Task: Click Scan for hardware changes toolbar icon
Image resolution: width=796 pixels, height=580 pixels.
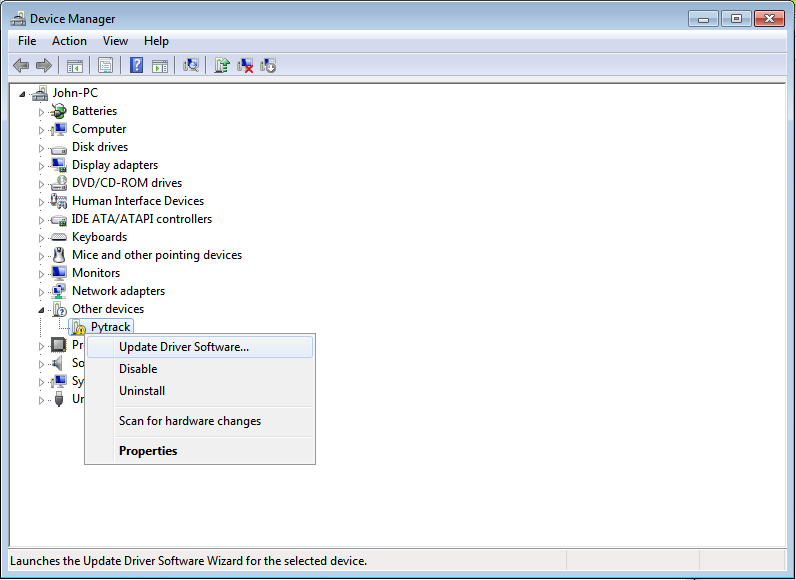Action: (x=190, y=66)
